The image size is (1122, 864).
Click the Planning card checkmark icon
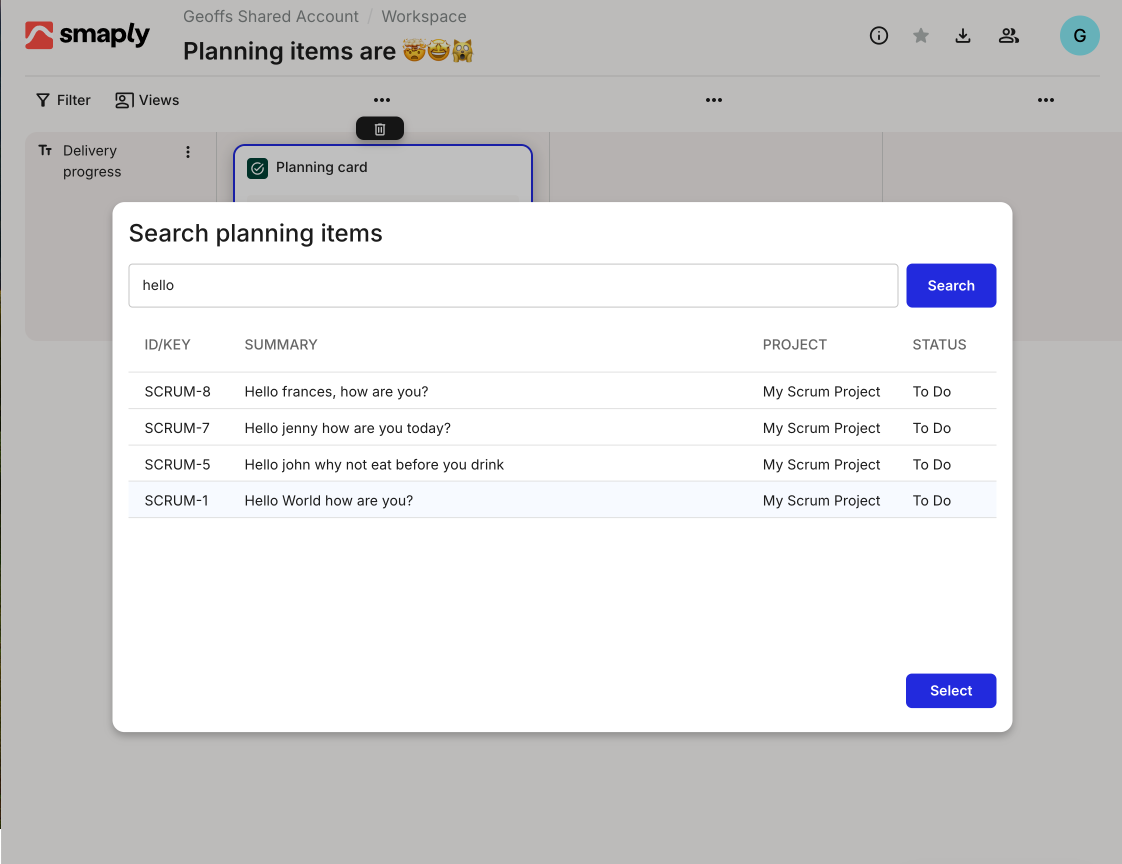pos(257,168)
